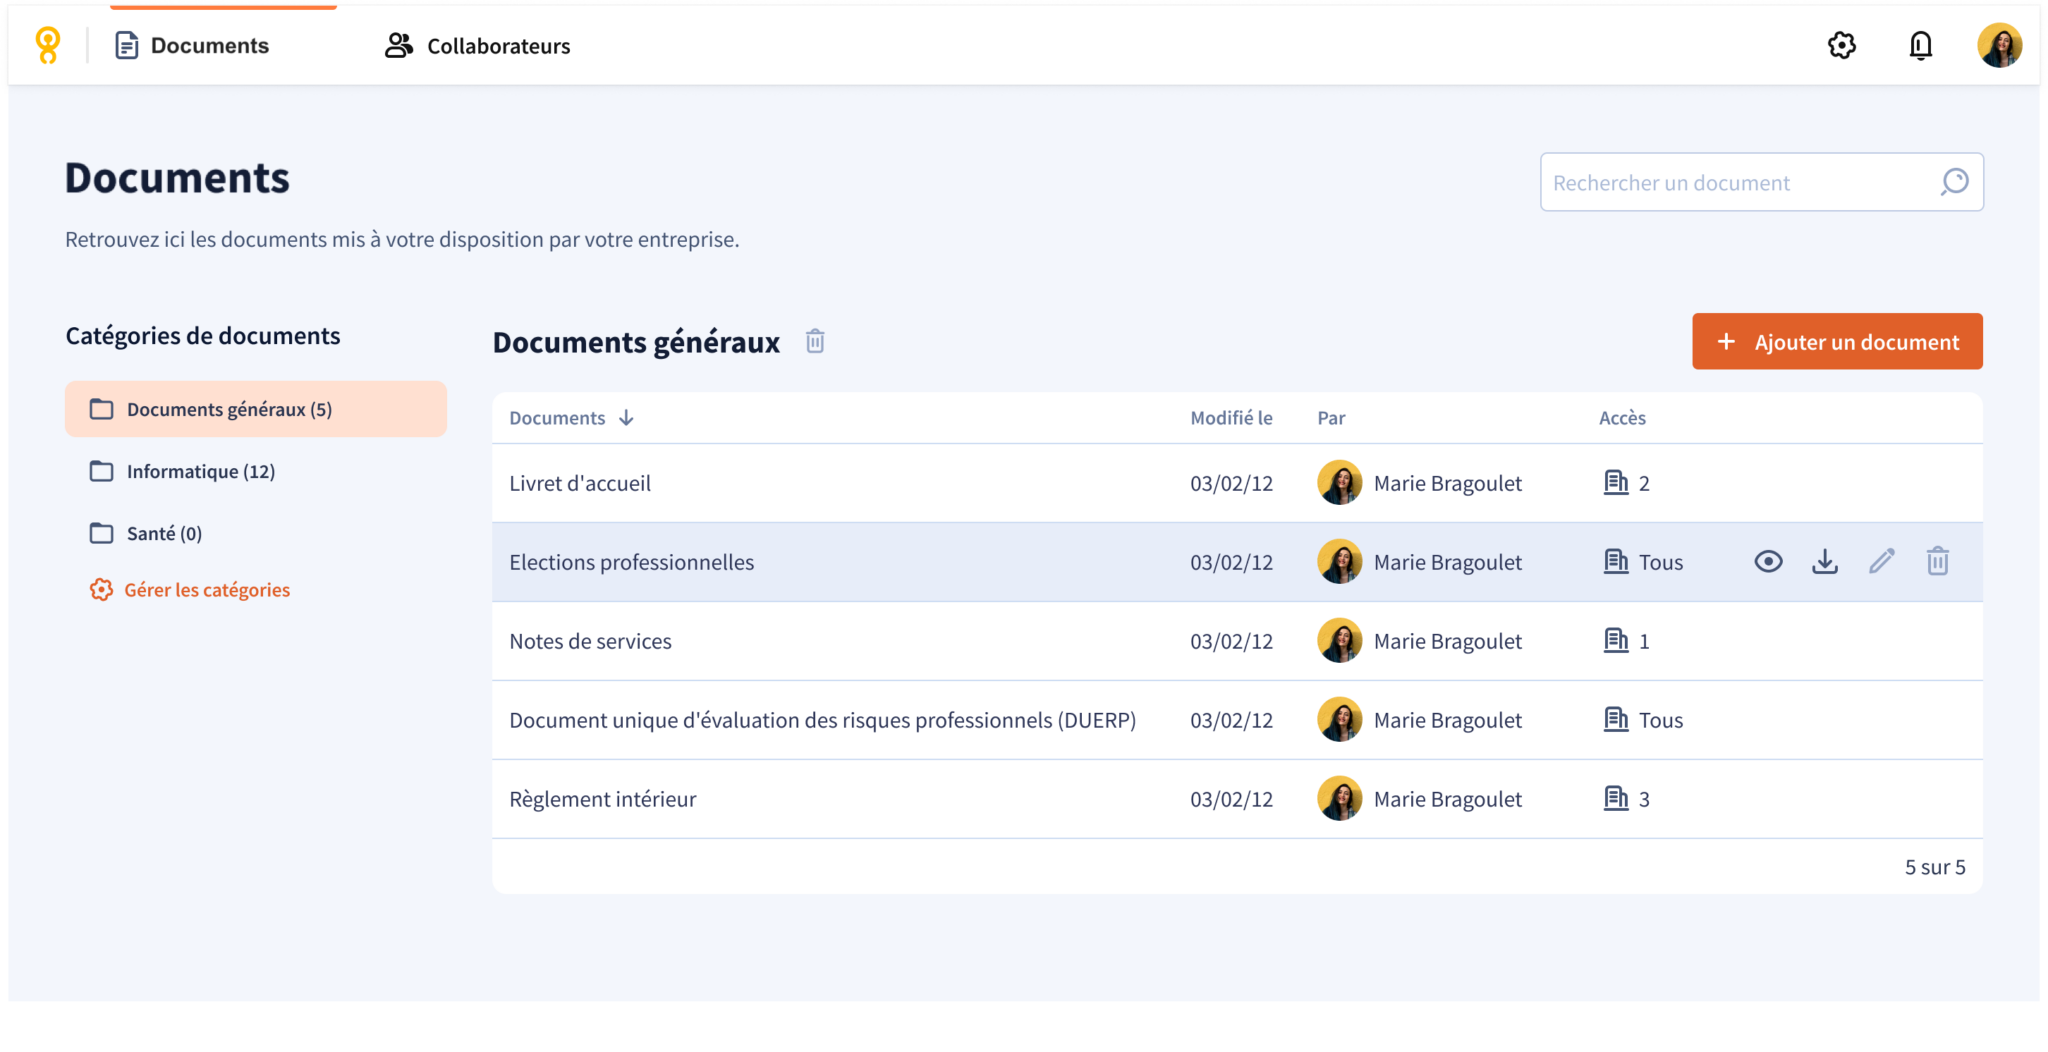Image resolution: width=2048 pixels, height=1052 pixels.
Task: Open Gérer les catégories
Action: pyautogui.click(x=207, y=589)
